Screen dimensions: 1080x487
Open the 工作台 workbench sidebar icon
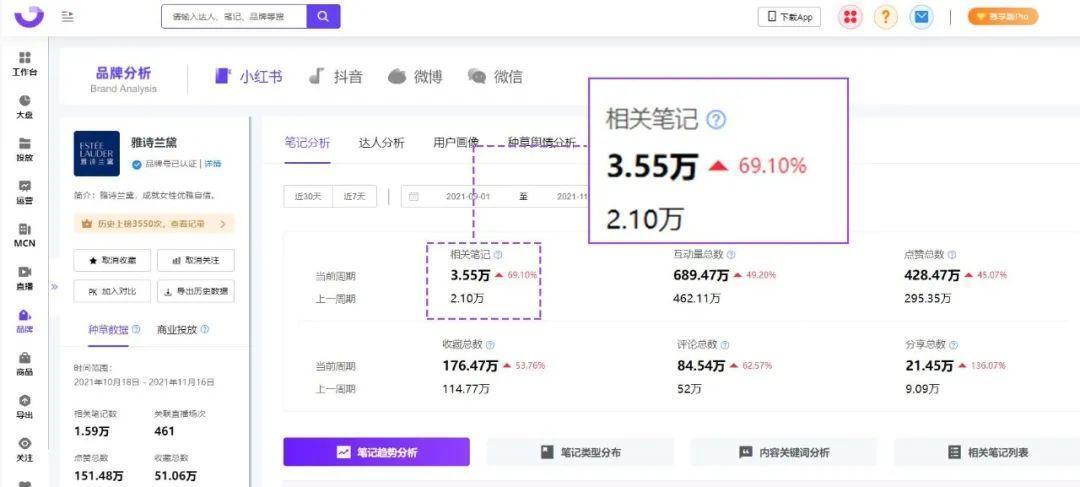click(x=25, y=63)
